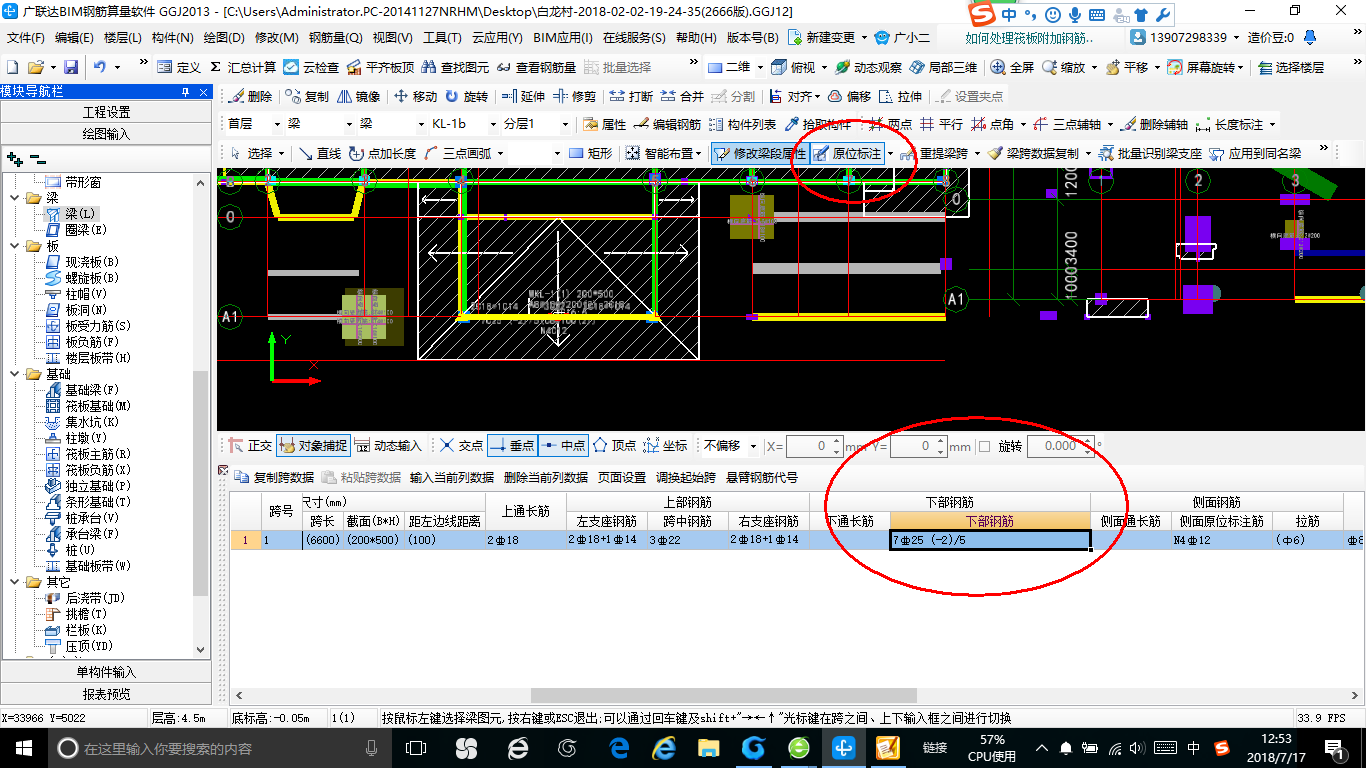The width and height of the screenshot is (1366, 768).
Task: Click 镜像 mirror tool
Action: [358, 96]
